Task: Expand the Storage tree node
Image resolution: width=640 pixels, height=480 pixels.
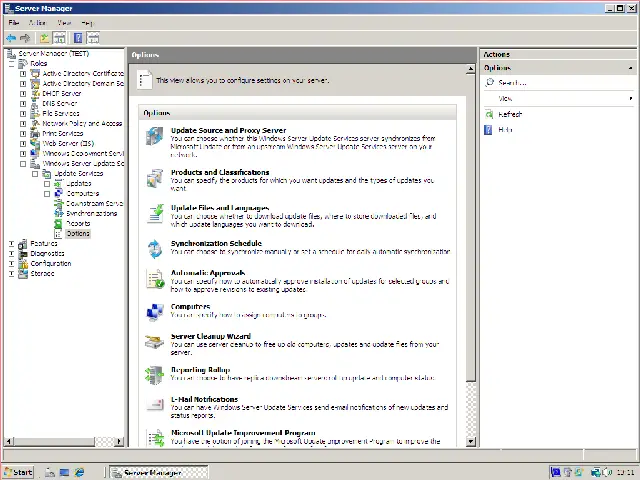Action: pos(11,273)
